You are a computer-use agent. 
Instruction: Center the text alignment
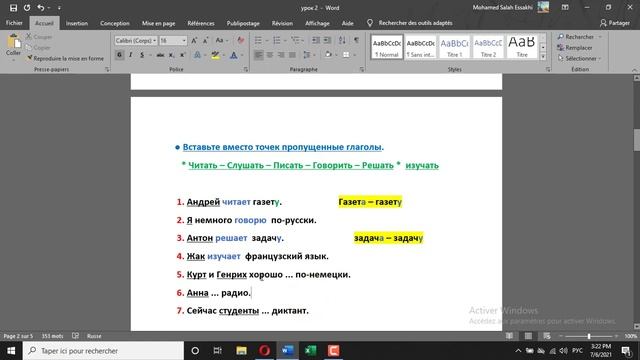270,55
